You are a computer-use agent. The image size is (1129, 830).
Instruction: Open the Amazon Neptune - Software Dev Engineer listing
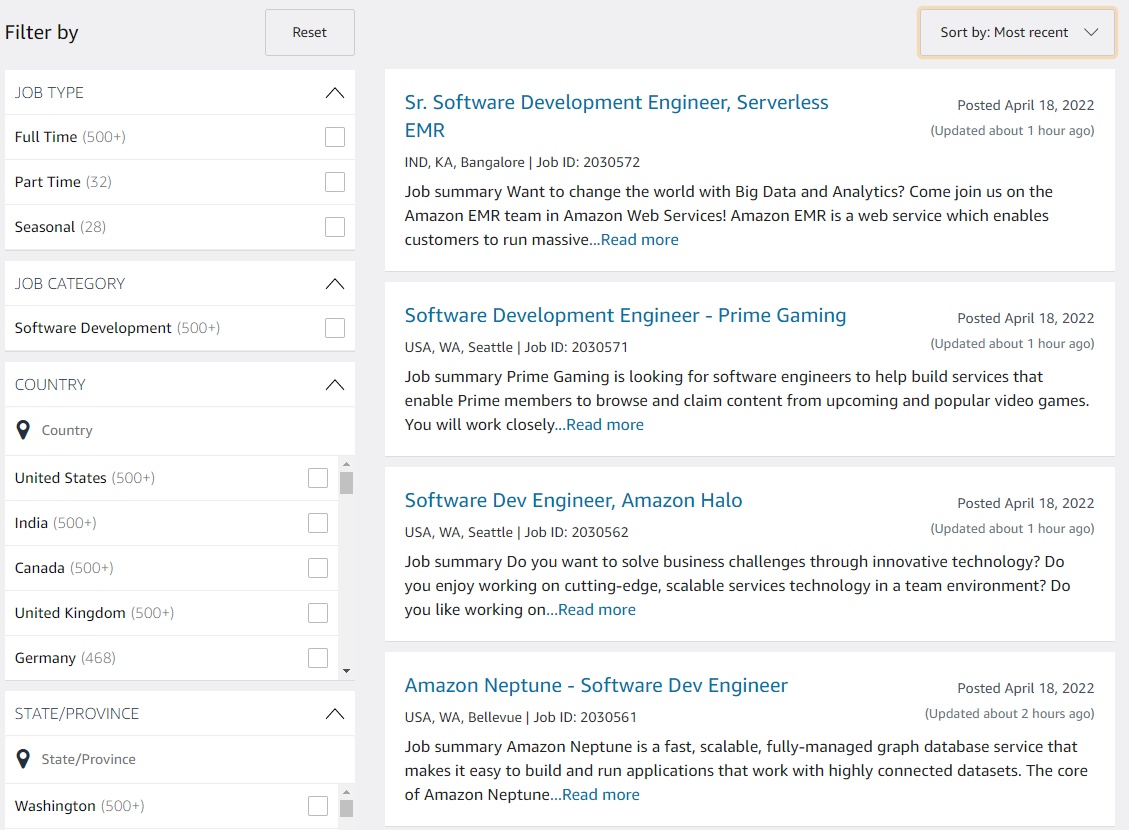pyautogui.click(x=596, y=686)
